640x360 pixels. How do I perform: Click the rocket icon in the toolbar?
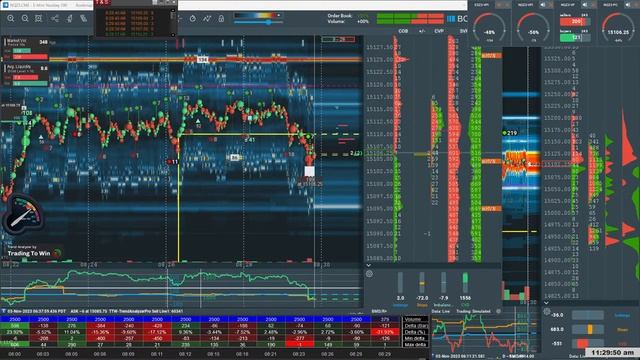point(70,18)
